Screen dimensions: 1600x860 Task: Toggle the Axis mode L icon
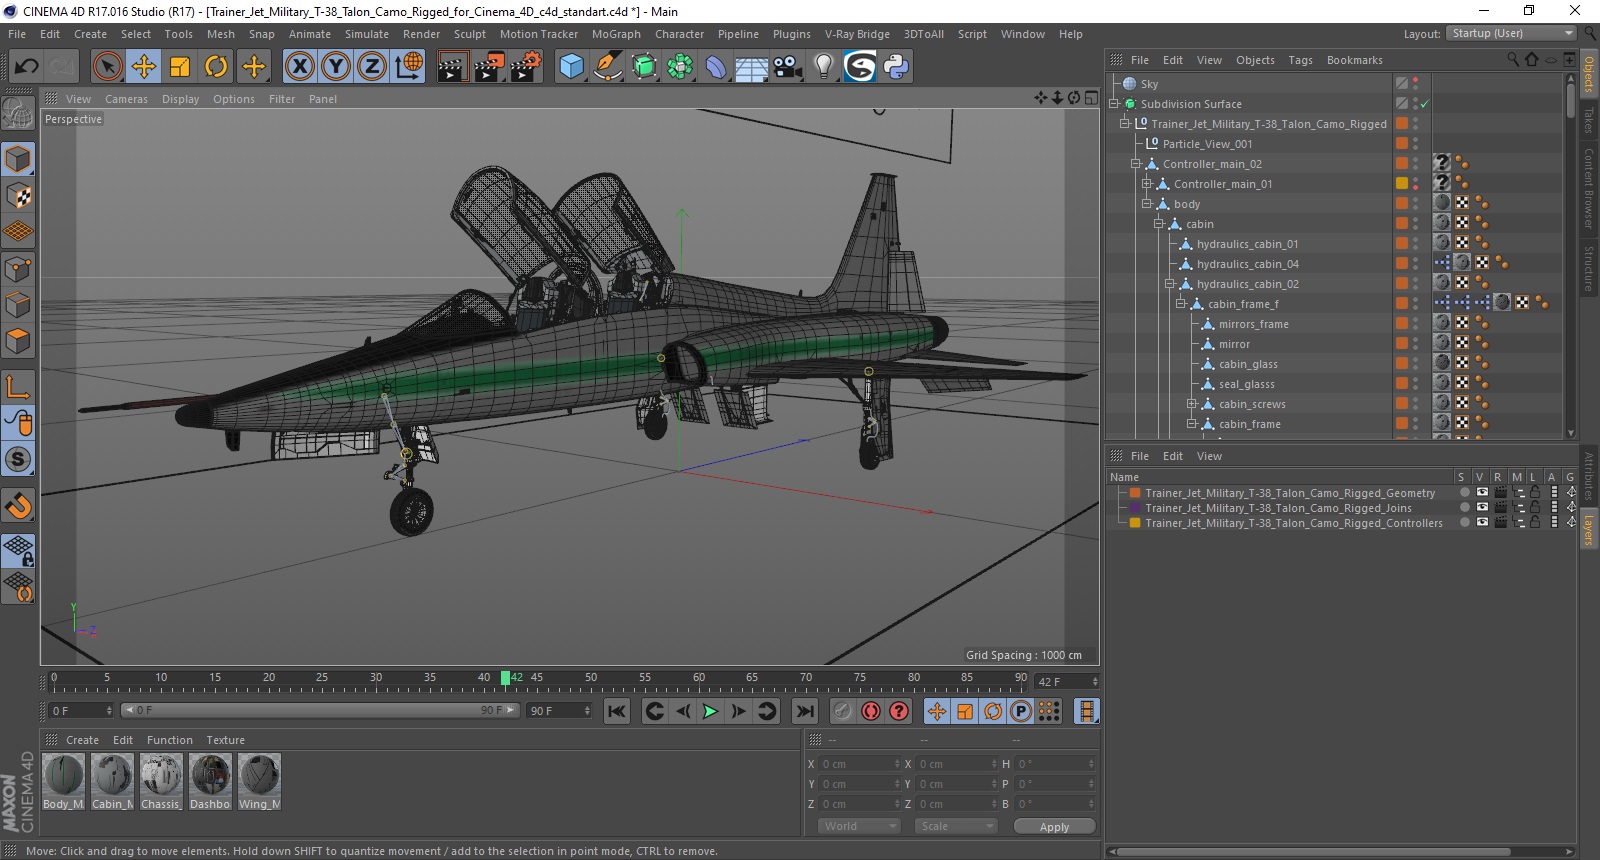coord(18,386)
